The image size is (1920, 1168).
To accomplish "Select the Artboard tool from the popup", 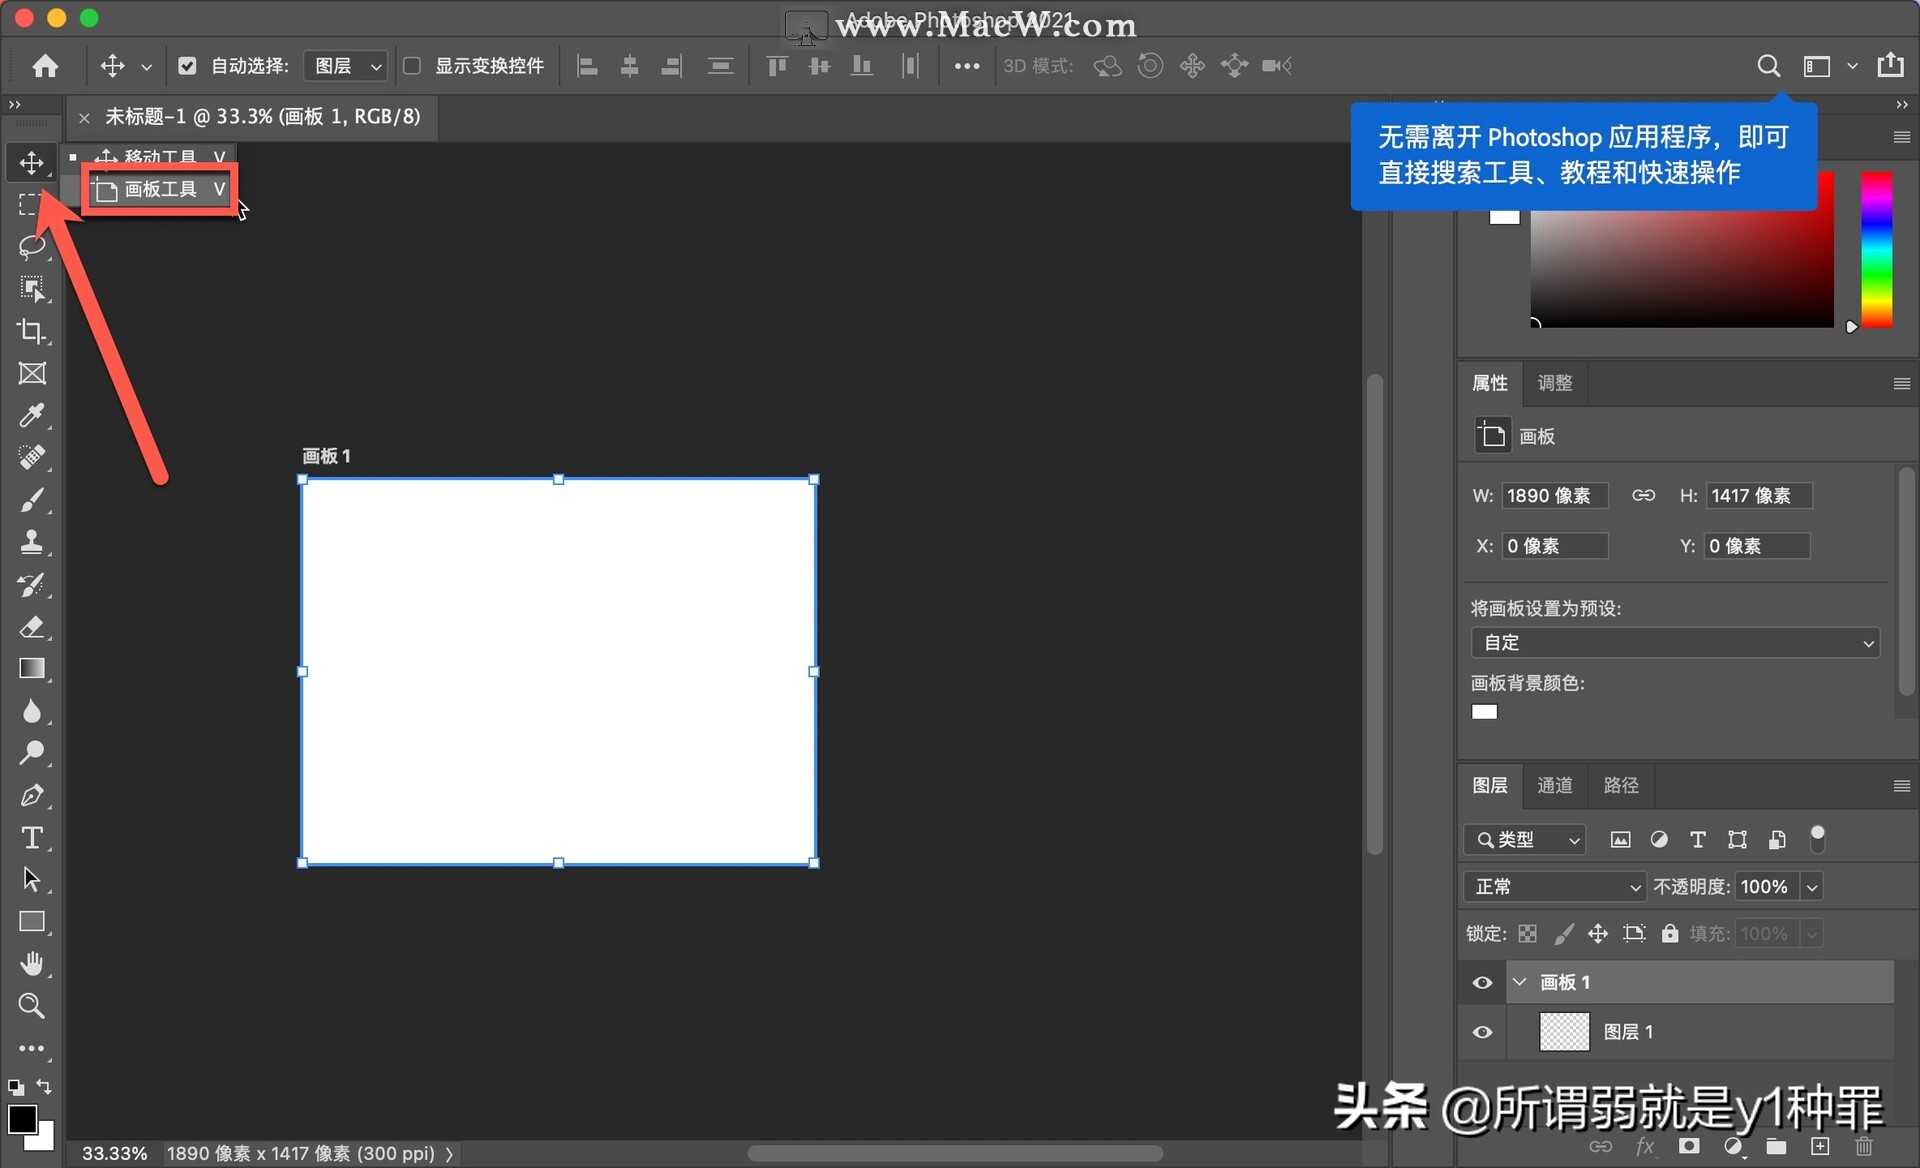I will [160, 189].
